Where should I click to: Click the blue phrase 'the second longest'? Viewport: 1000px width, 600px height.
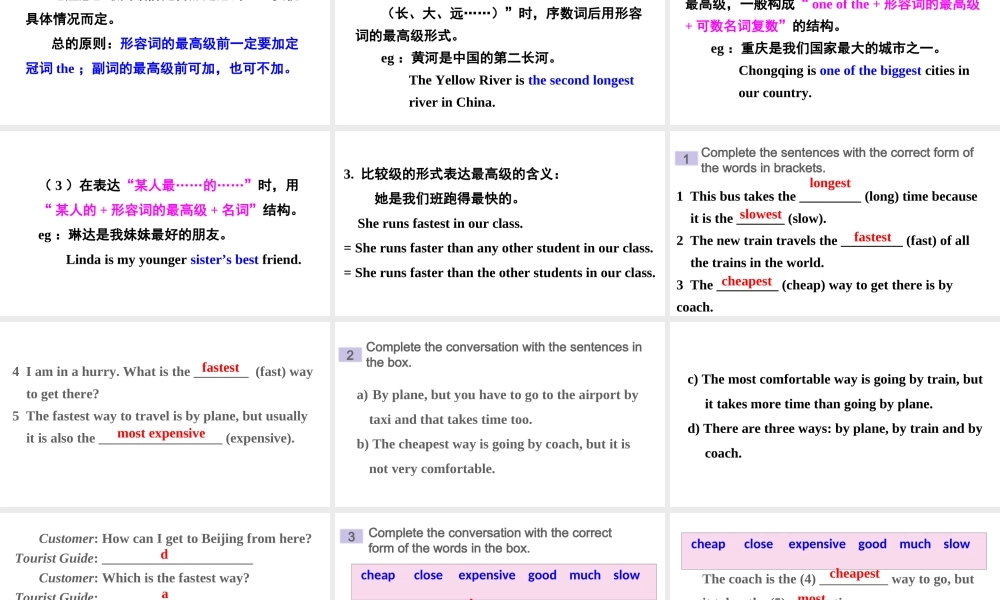(581, 80)
